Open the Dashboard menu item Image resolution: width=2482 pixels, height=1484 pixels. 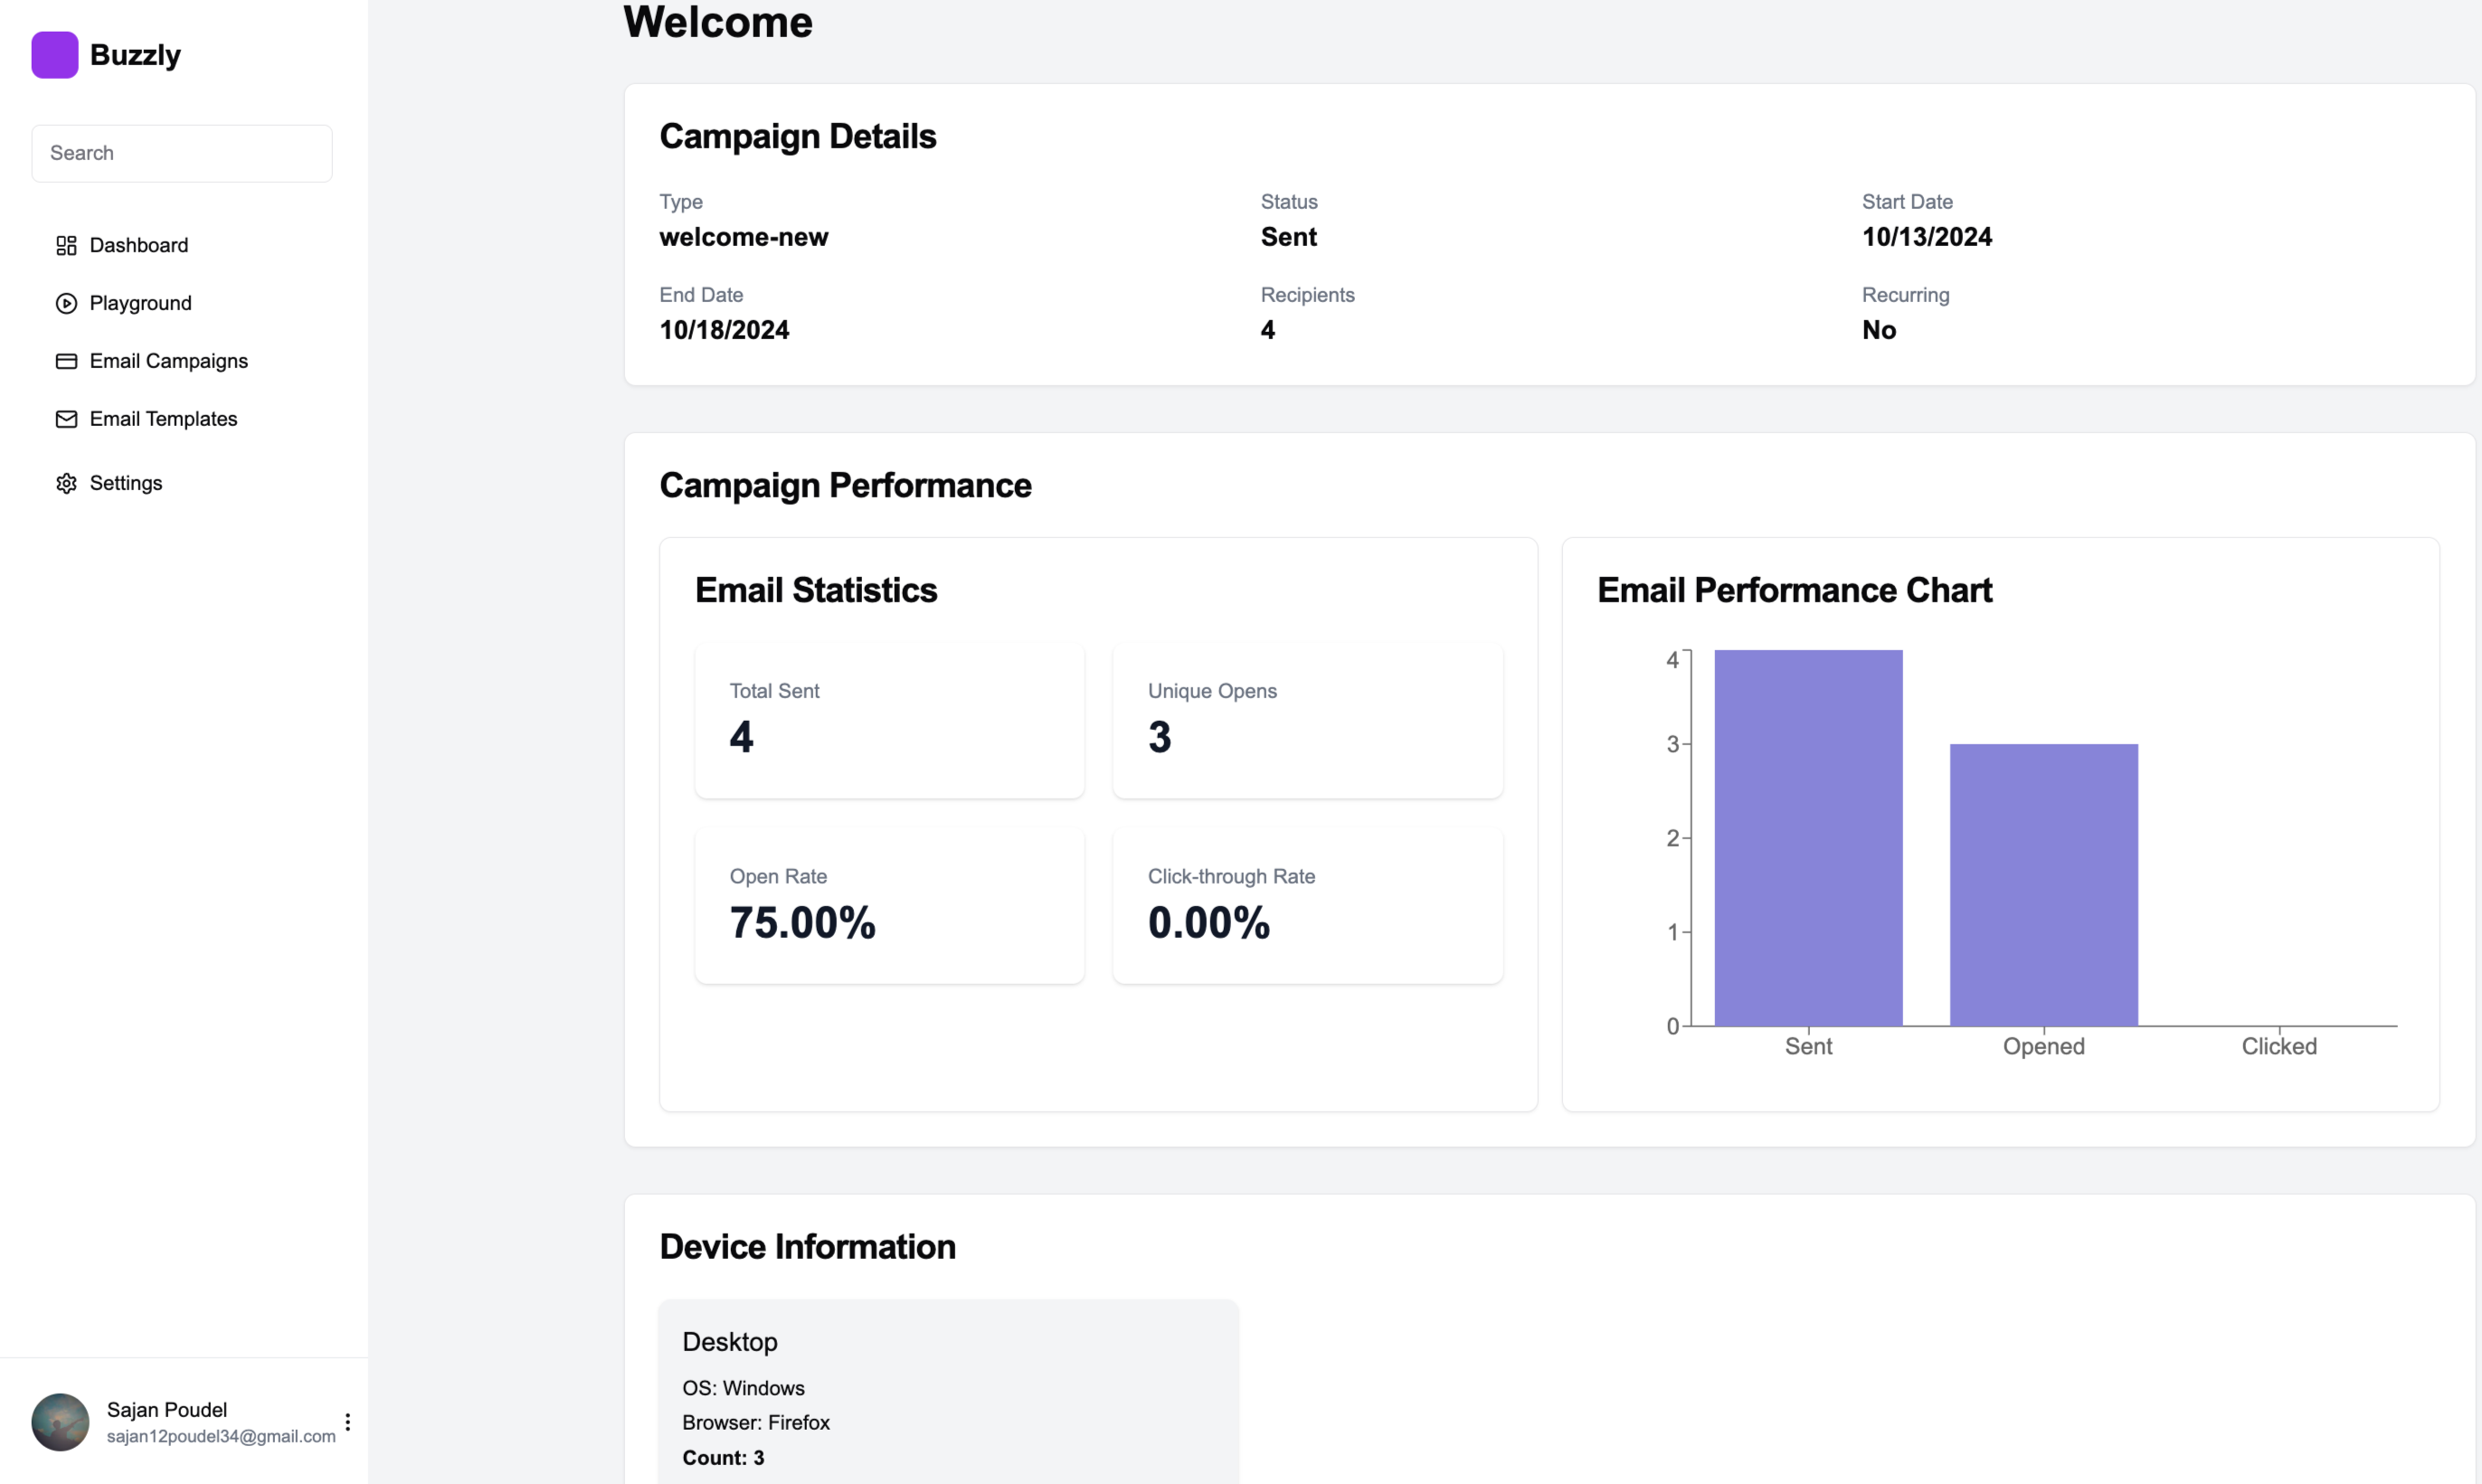click(x=139, y=245)
